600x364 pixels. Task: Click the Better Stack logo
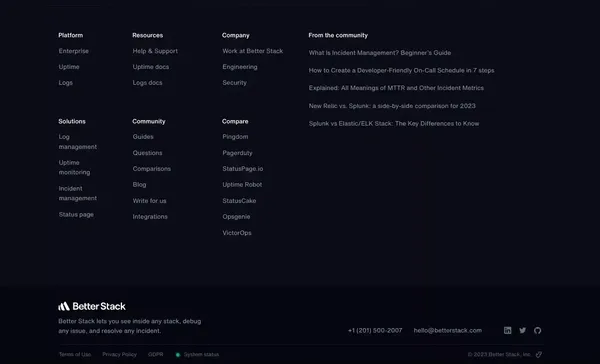click(x=92, y=306)
